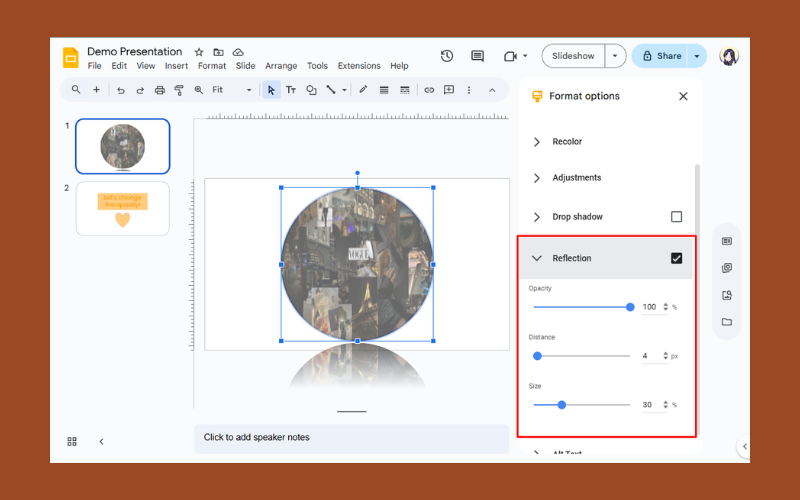The width and height of the screenshot is (800, 500).
Task: Select the line tool
Action: [331, 90]
